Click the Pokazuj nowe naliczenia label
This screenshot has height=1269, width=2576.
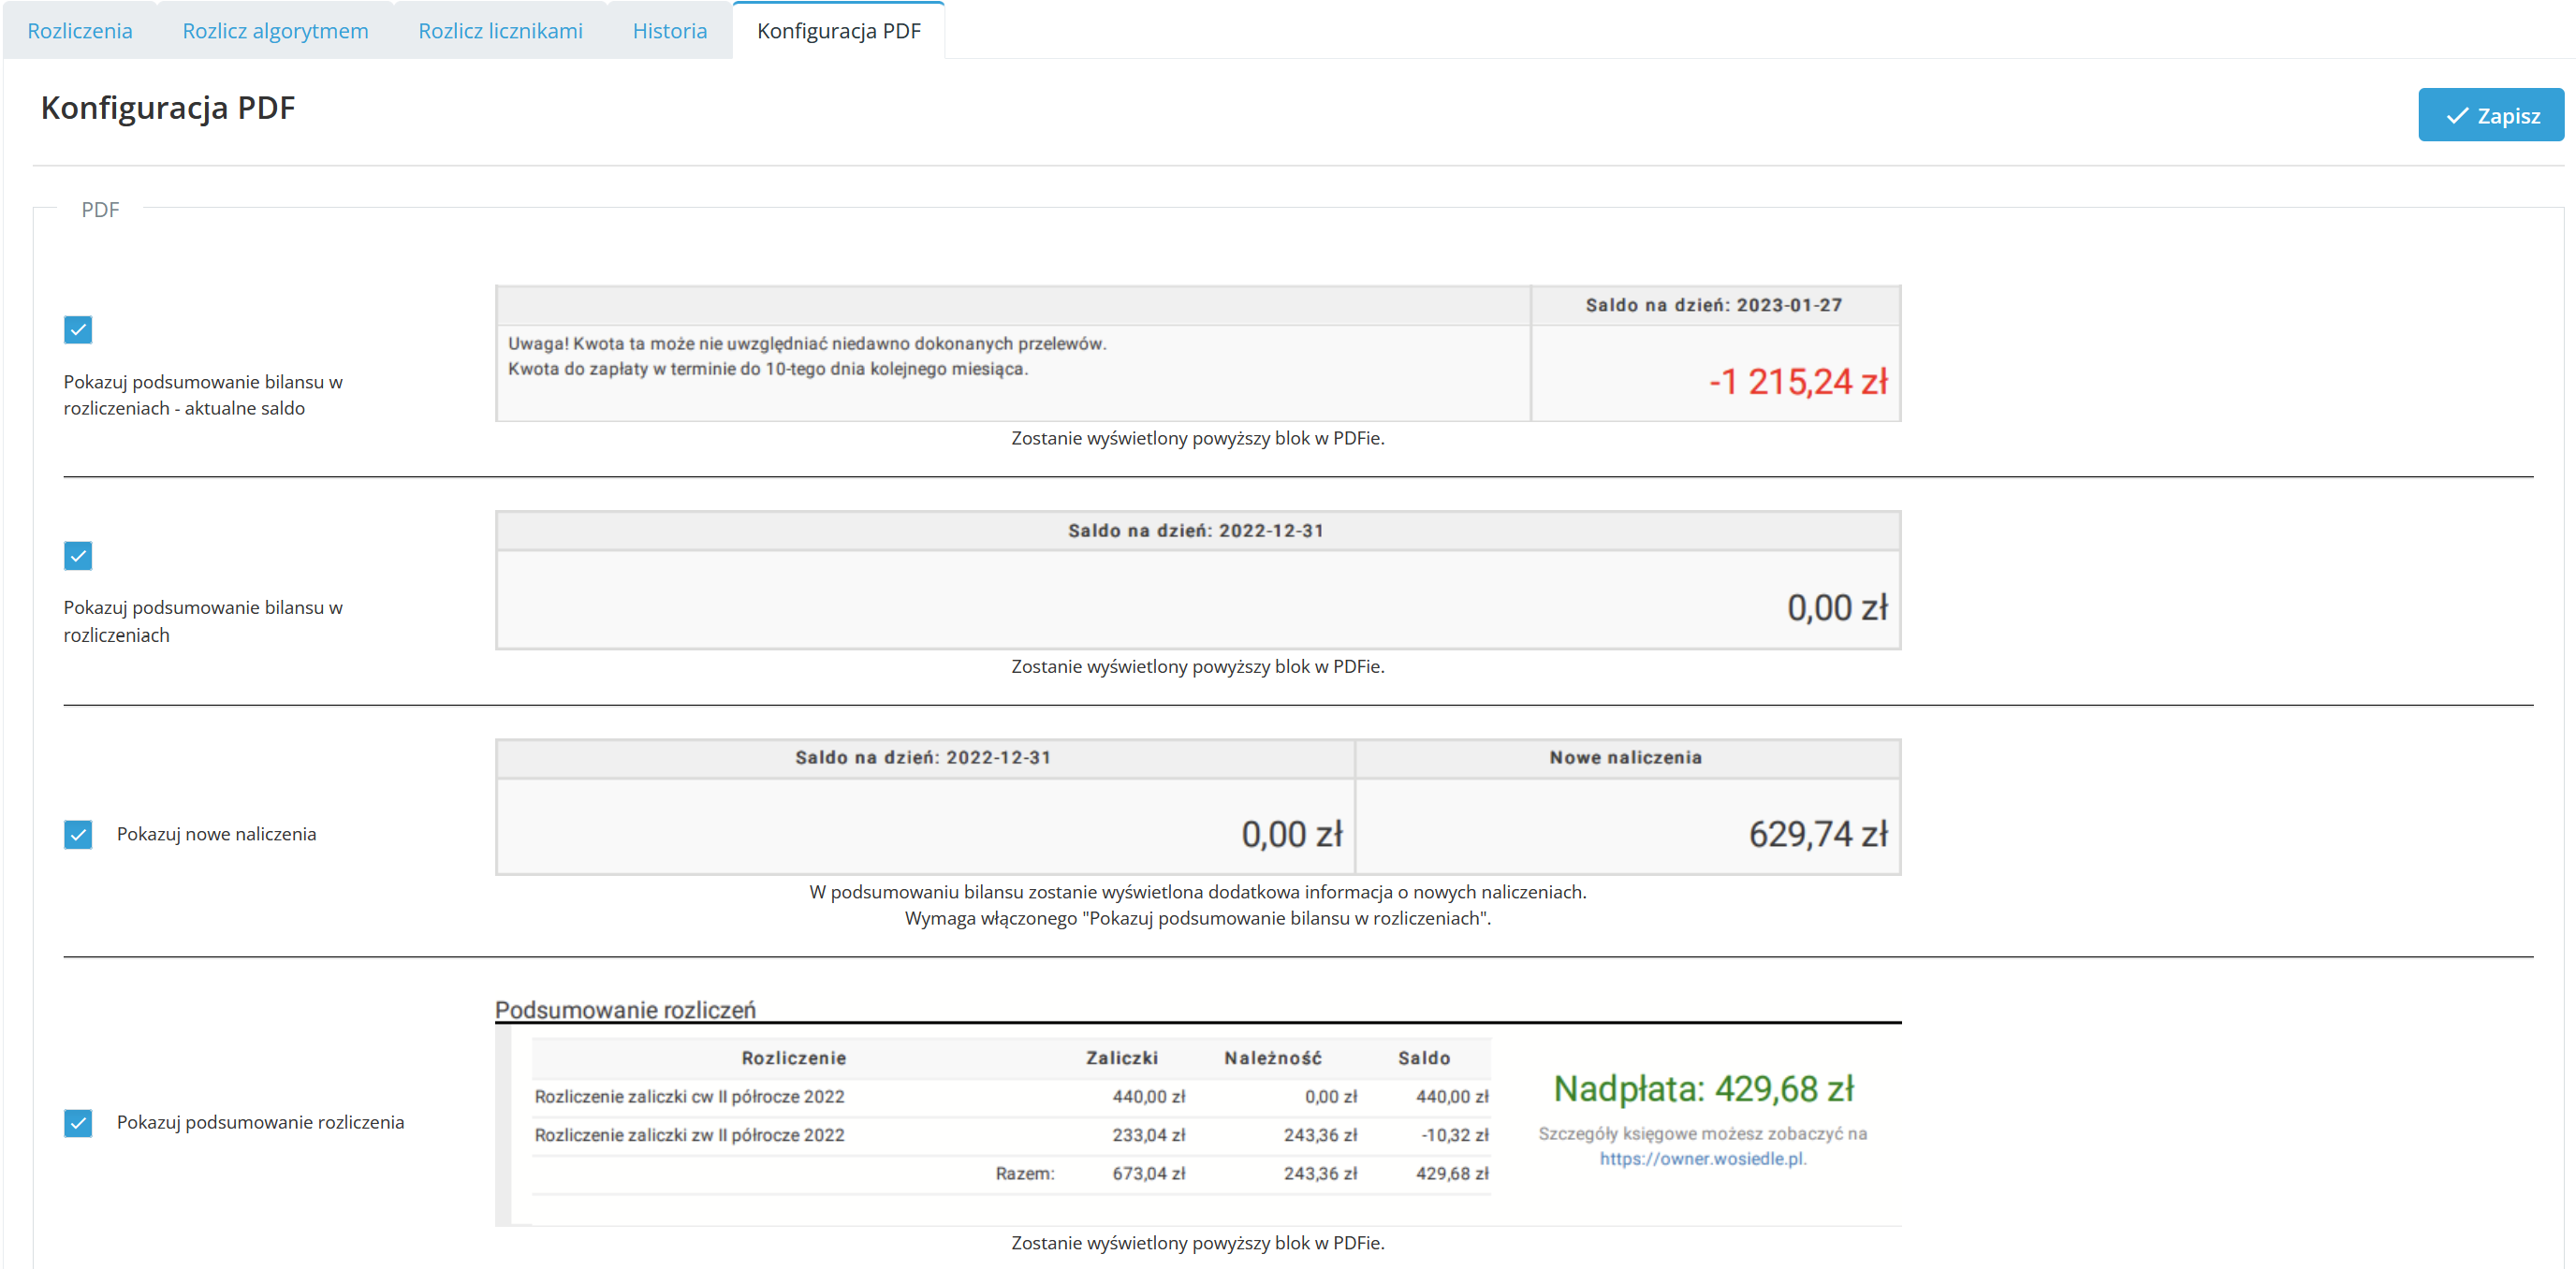coord(216,834)
